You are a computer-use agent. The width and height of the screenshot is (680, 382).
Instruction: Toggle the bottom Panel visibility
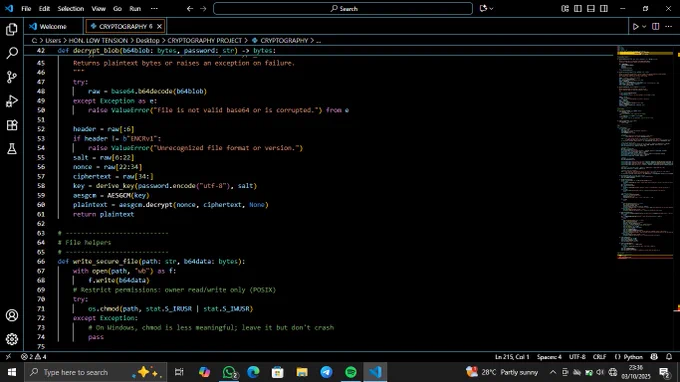coord(591,8)
